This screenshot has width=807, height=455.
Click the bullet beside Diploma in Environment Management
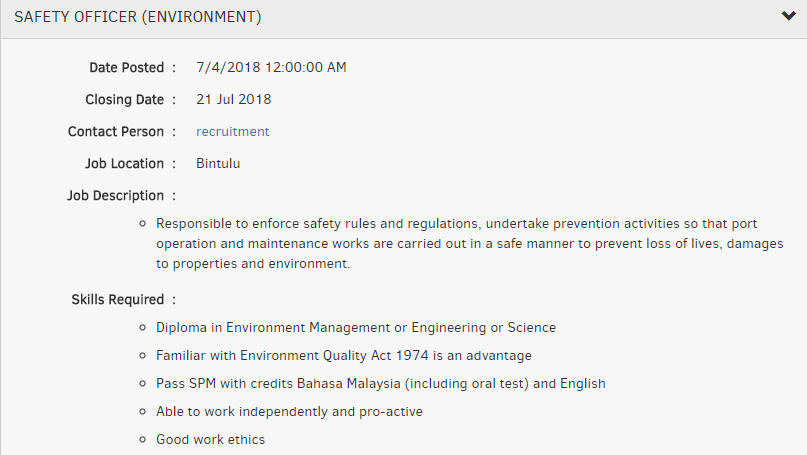[143, 328]
